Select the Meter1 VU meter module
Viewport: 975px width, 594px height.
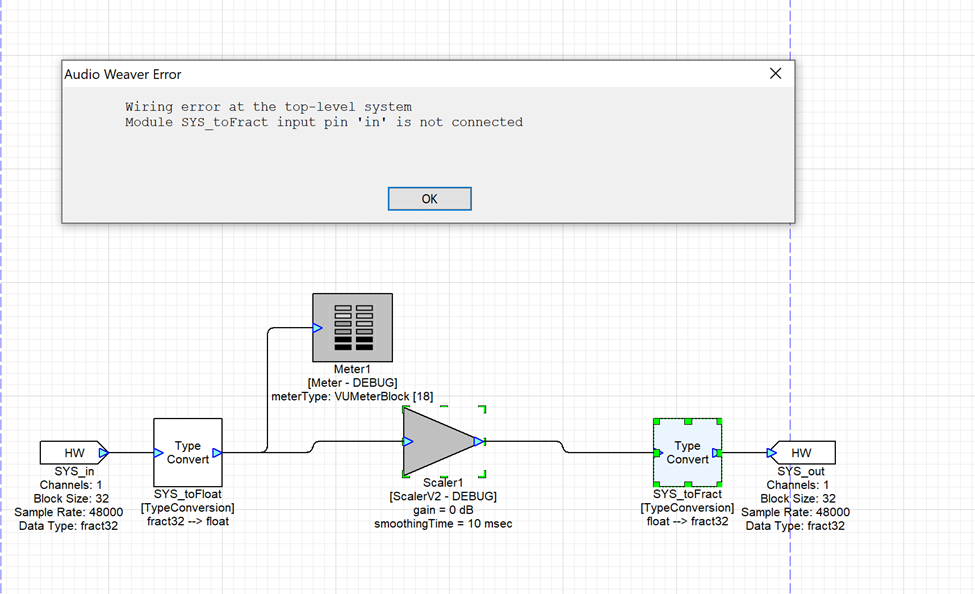[x=352, y=327]
